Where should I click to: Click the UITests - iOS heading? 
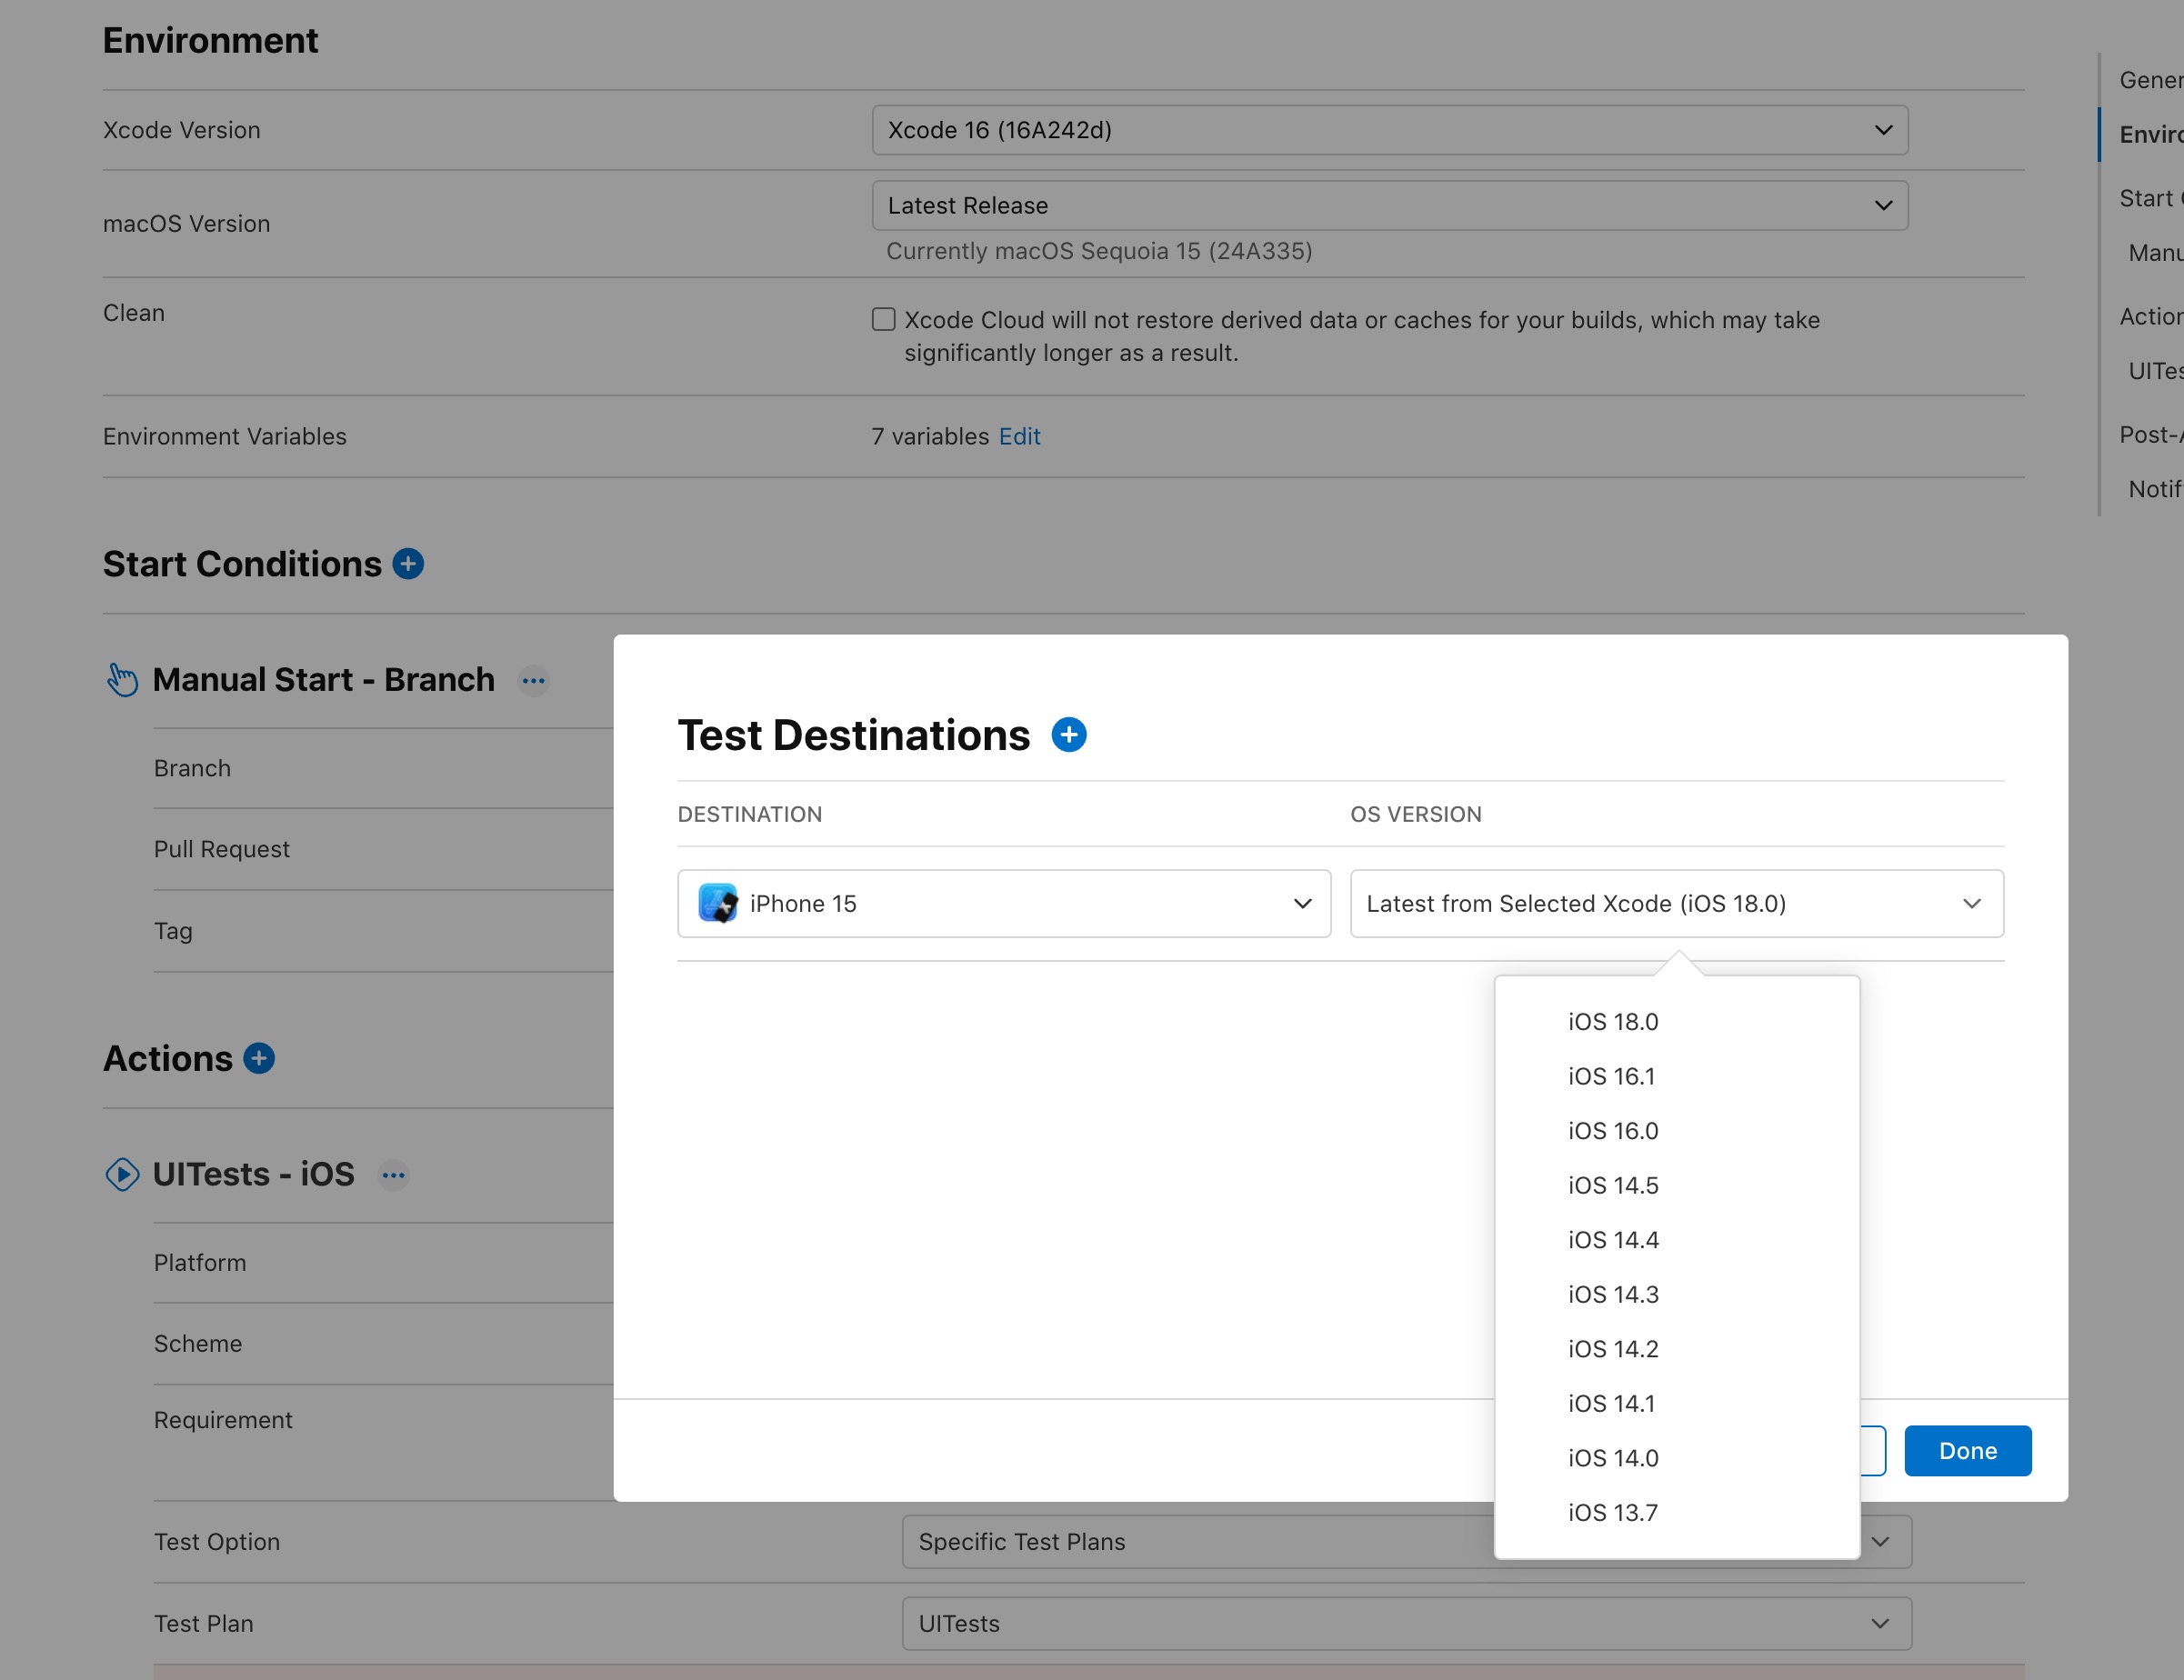click(253, 1174)
